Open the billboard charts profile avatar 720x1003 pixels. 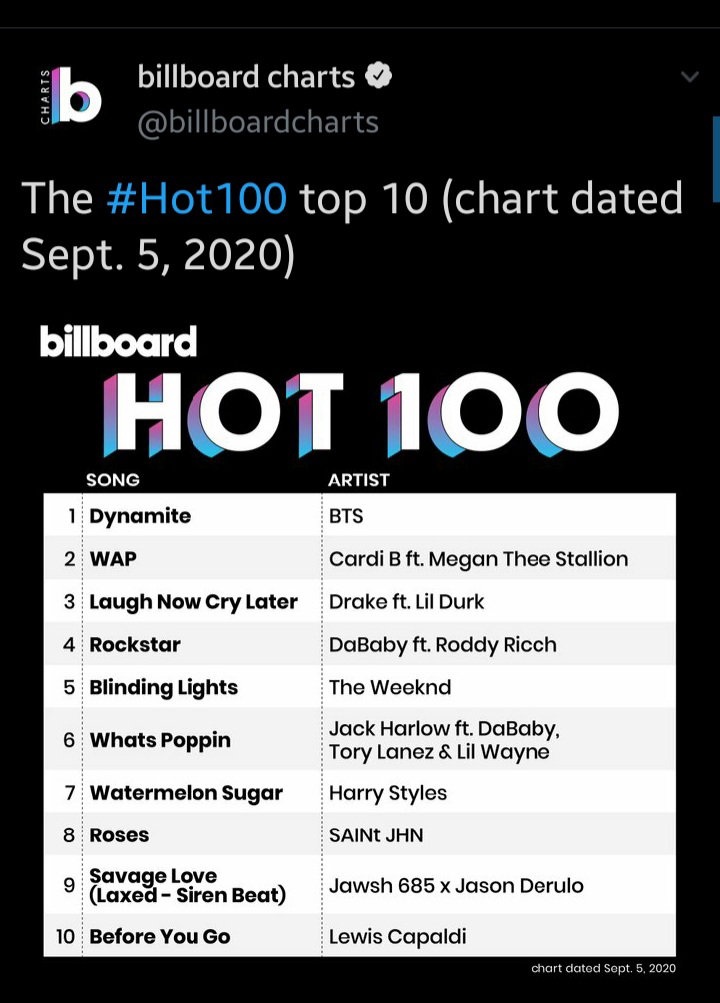point(70,96)
